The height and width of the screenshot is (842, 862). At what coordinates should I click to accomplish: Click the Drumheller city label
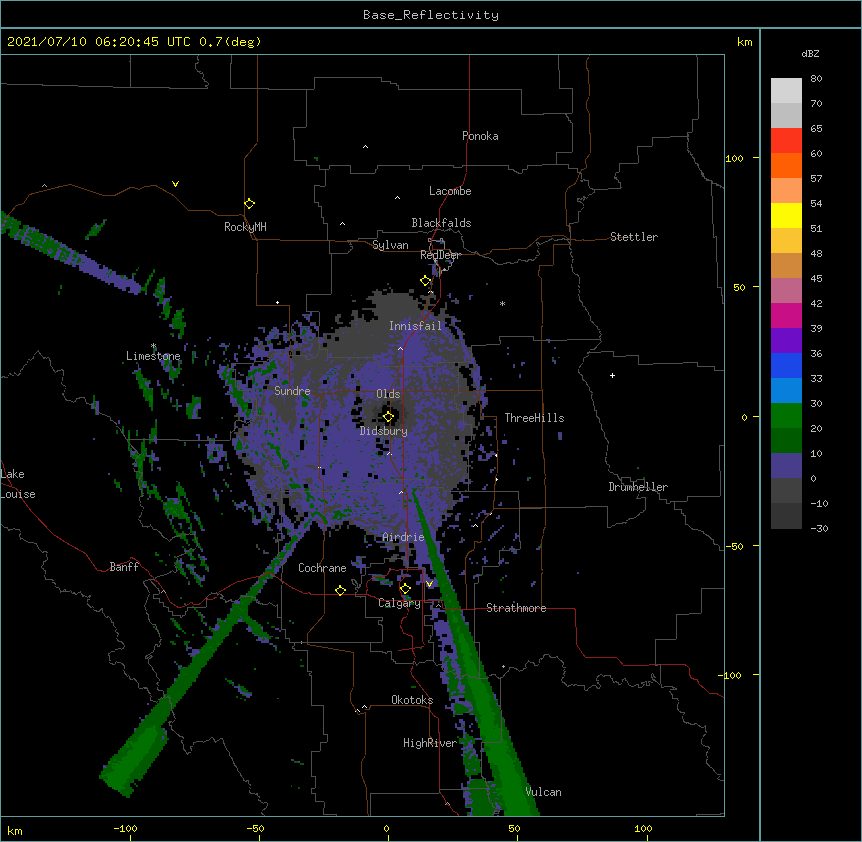click(638, 487)
